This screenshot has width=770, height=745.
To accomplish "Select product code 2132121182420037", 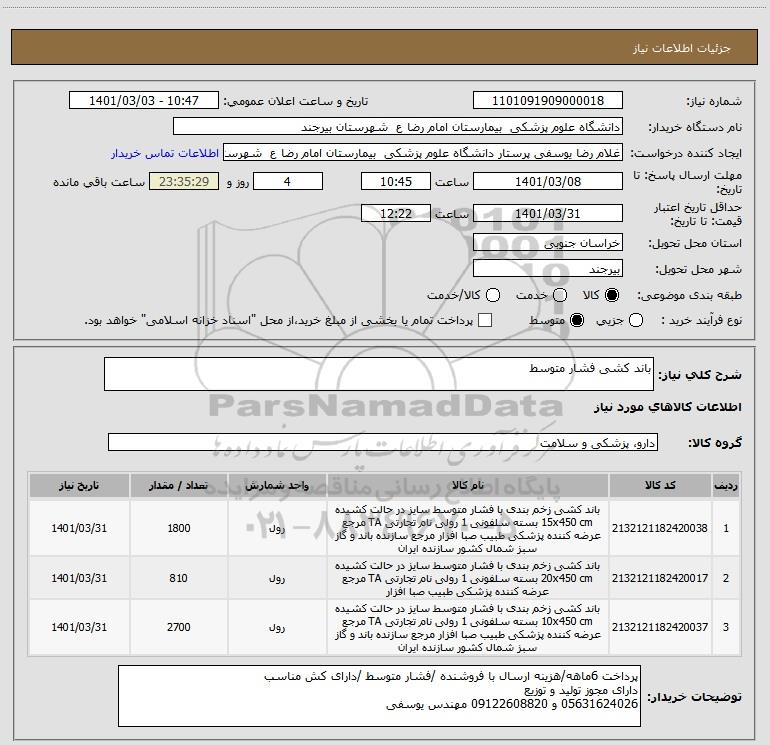I will click(x=660, y=627).
